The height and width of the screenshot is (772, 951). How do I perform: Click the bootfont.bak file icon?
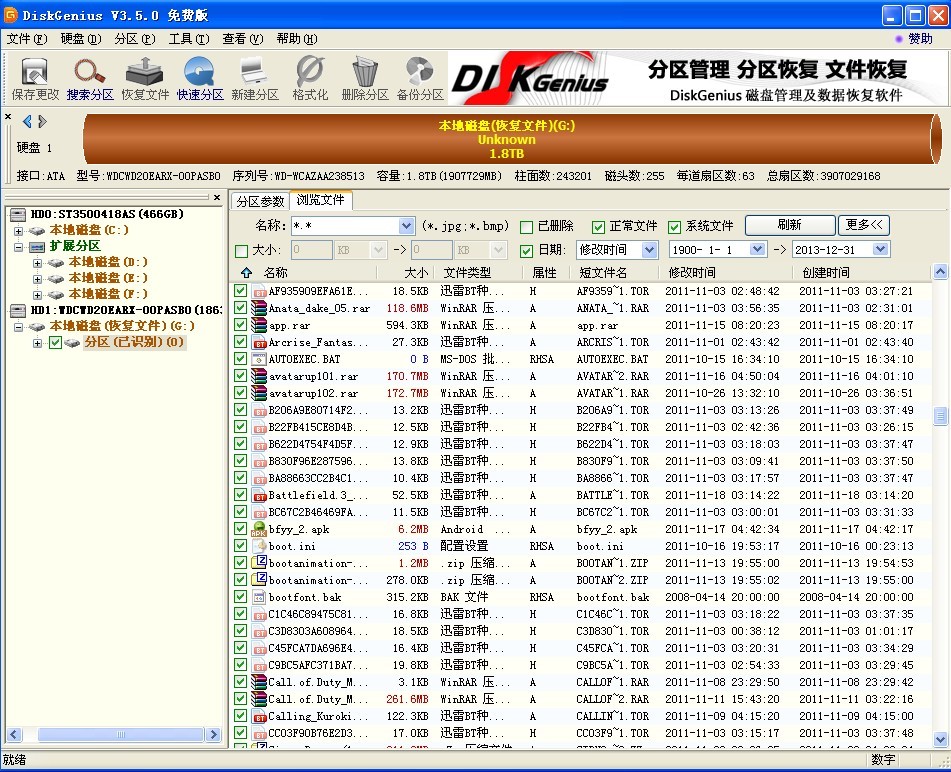tap(260, 597)
